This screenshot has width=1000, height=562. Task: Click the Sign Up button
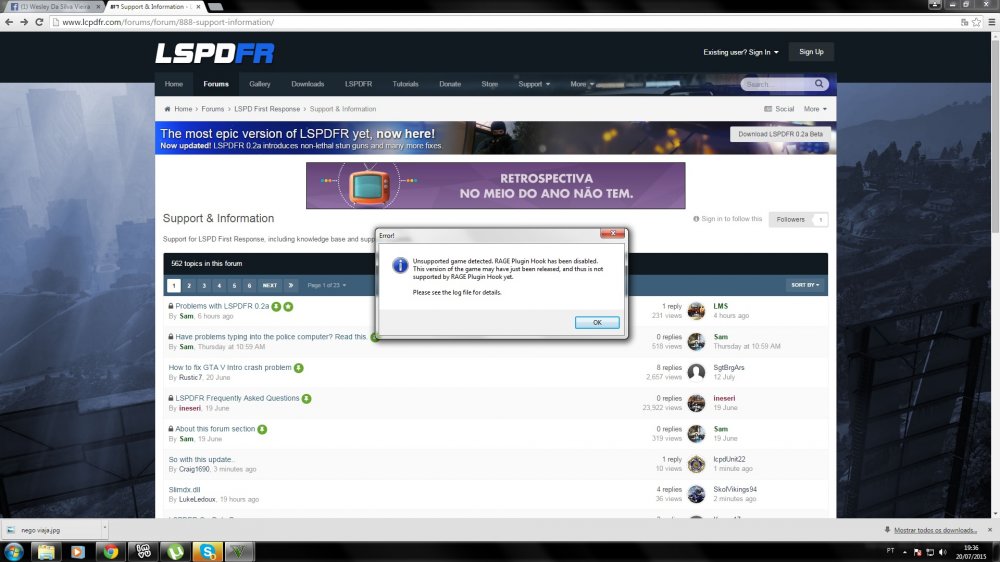tap(811, 52)
